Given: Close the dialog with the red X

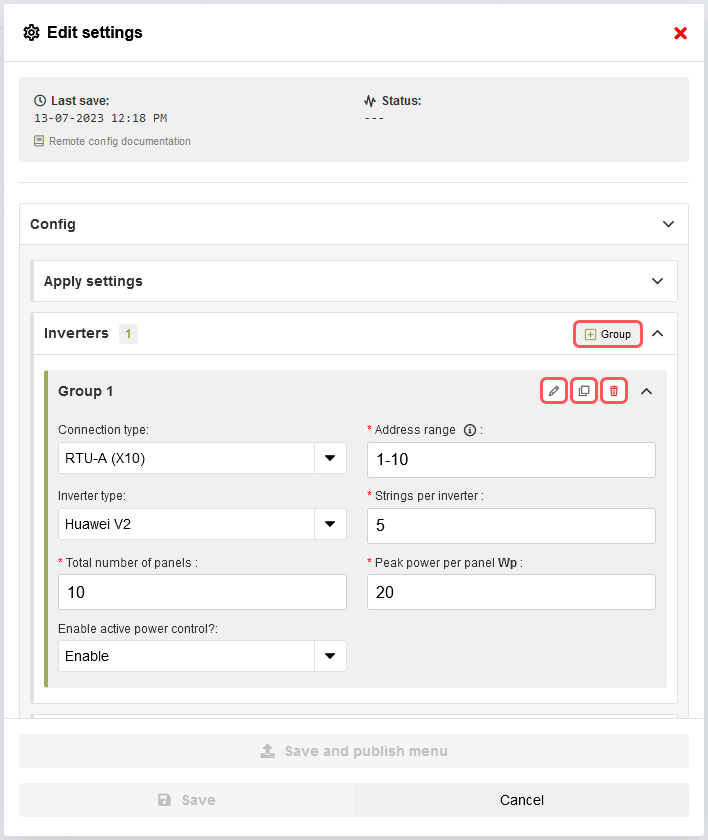Looking at the screenshot, I should (680, 33).
